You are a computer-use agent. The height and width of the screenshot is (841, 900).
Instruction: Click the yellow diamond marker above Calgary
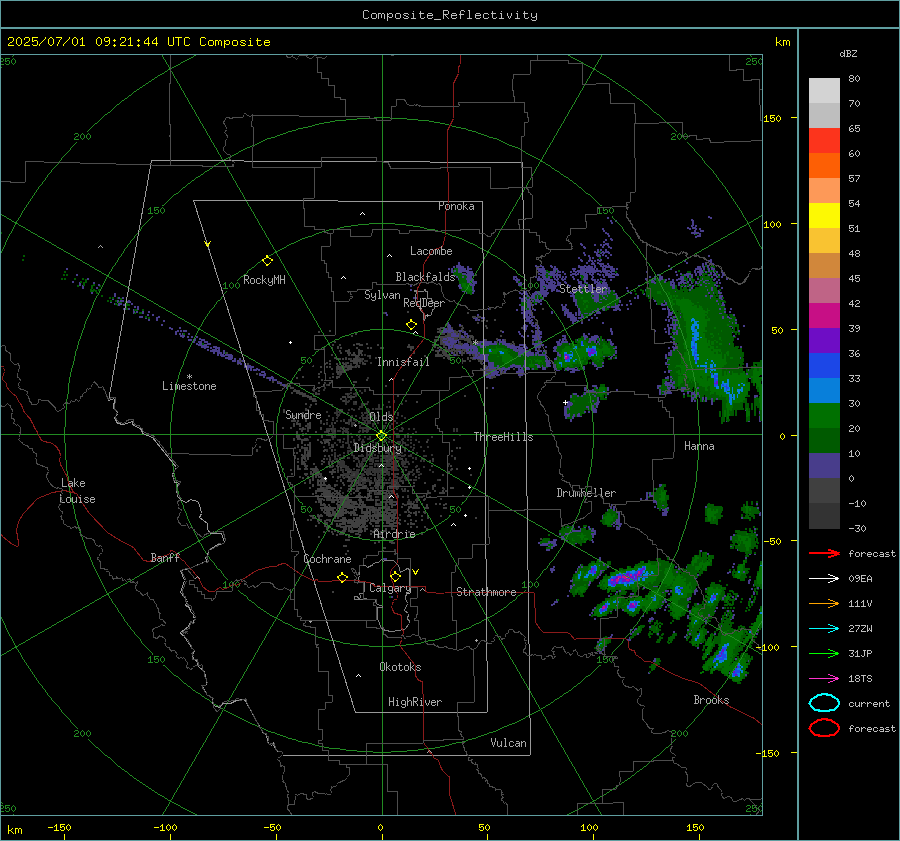tap(395, 576)
